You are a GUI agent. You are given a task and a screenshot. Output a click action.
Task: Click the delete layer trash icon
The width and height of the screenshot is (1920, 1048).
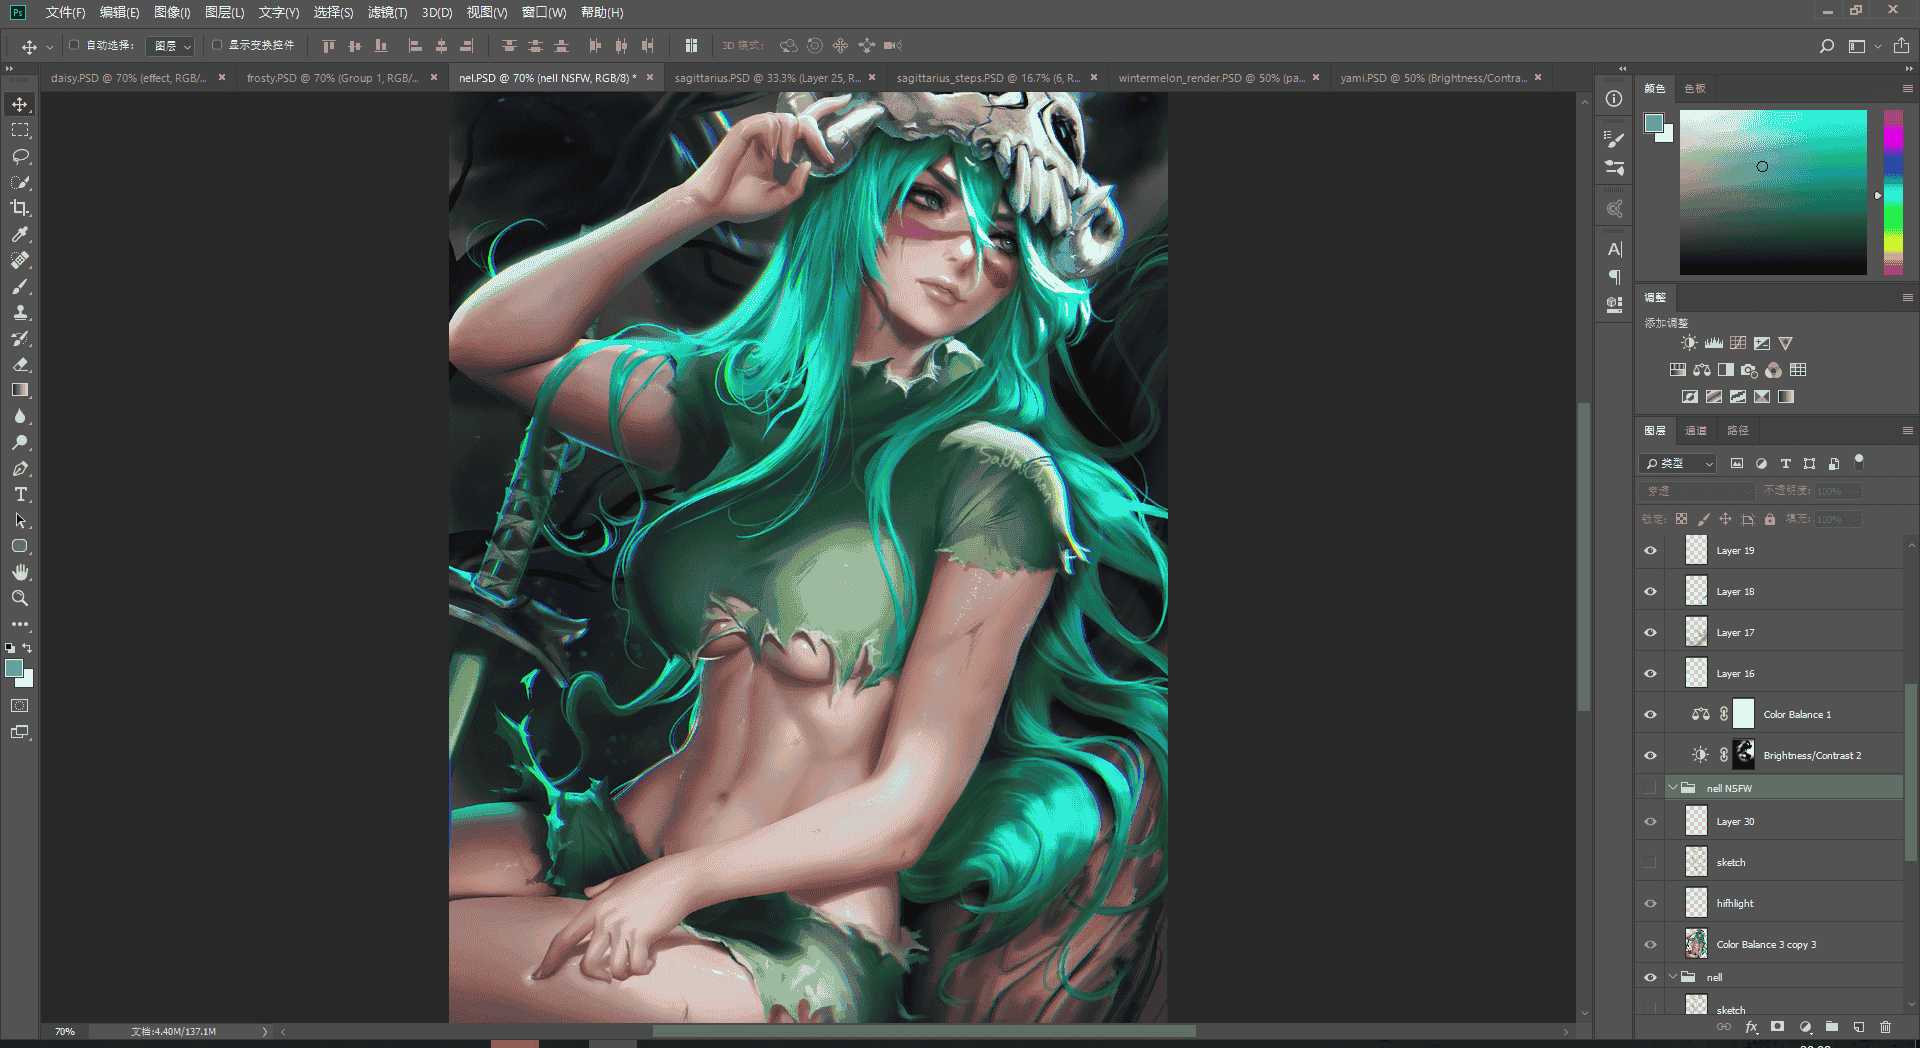pos(1885,1027)
